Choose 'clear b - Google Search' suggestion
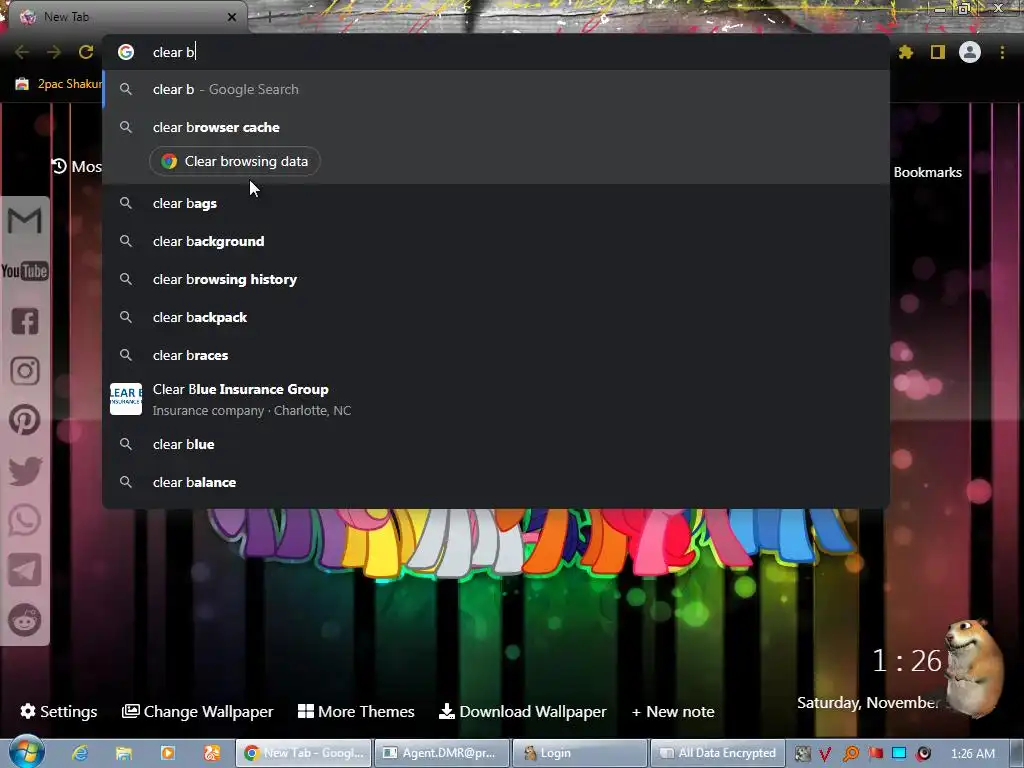This screenshot has width=1024, height=768. point(496,89)
